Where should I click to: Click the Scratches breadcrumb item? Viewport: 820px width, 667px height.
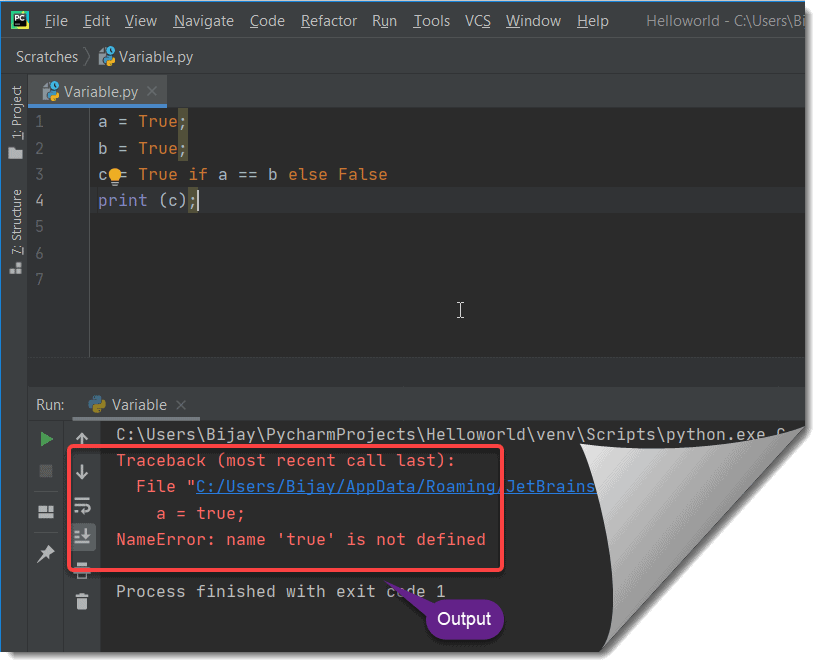46,57
